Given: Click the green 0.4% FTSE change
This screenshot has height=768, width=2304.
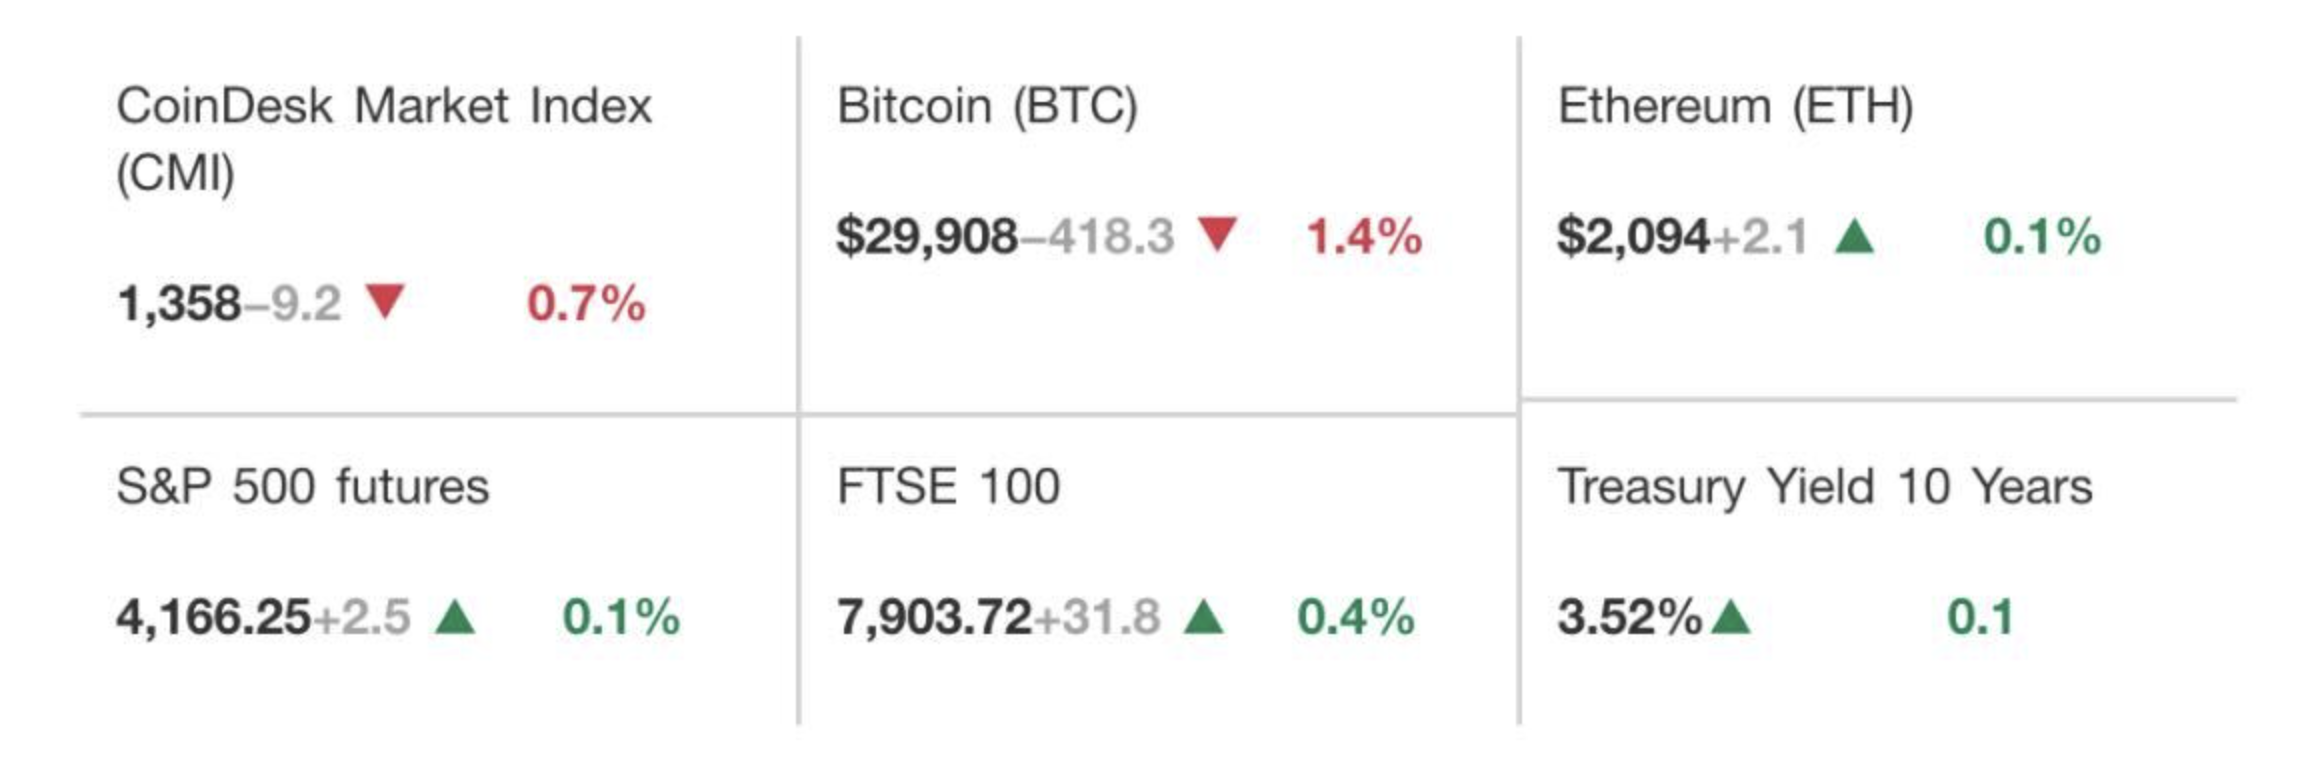Looking at the screenshot, I should [x=1356, y=617].
